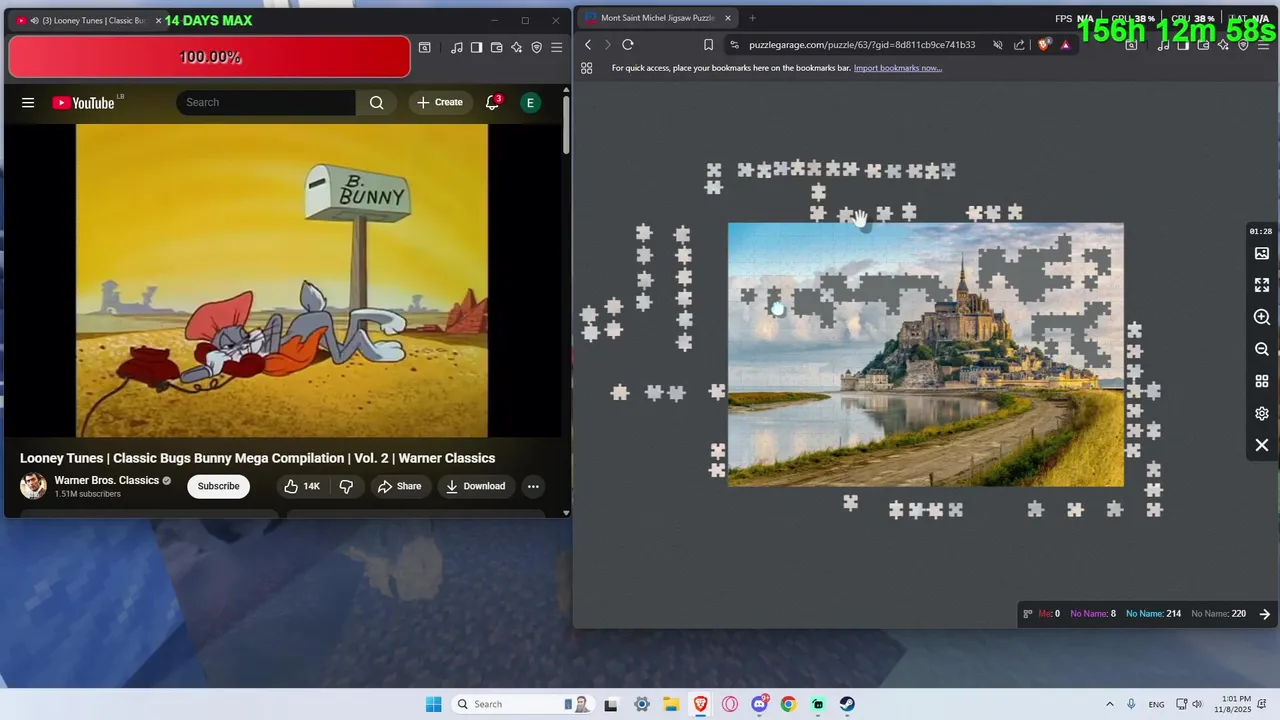Show the puzzle preview image icon

(1262, 254)
